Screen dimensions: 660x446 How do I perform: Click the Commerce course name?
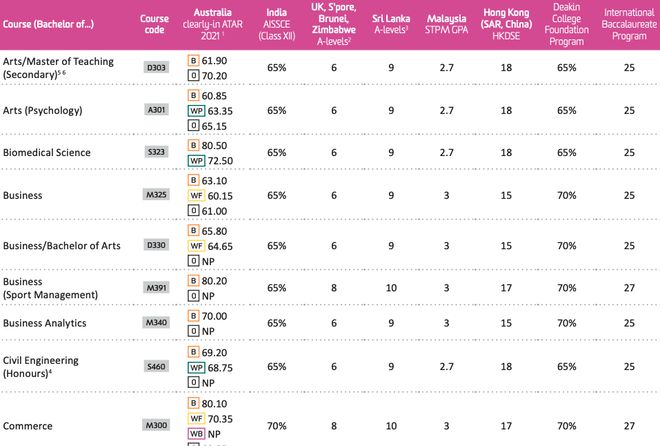click(x=28, y=426)
